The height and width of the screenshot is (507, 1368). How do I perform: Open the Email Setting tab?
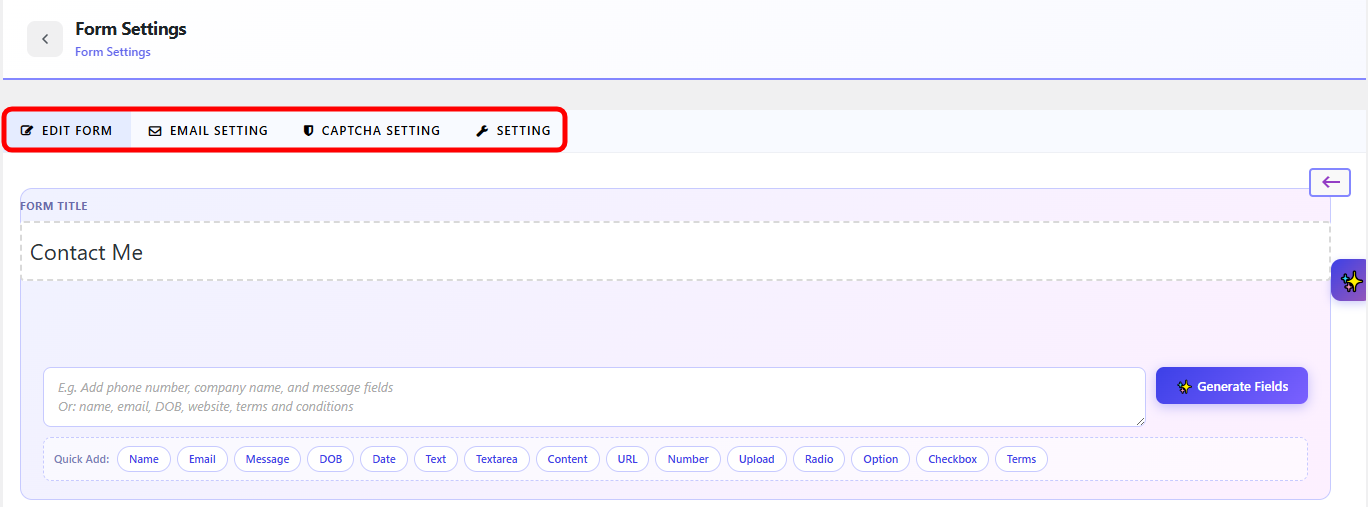208,130
